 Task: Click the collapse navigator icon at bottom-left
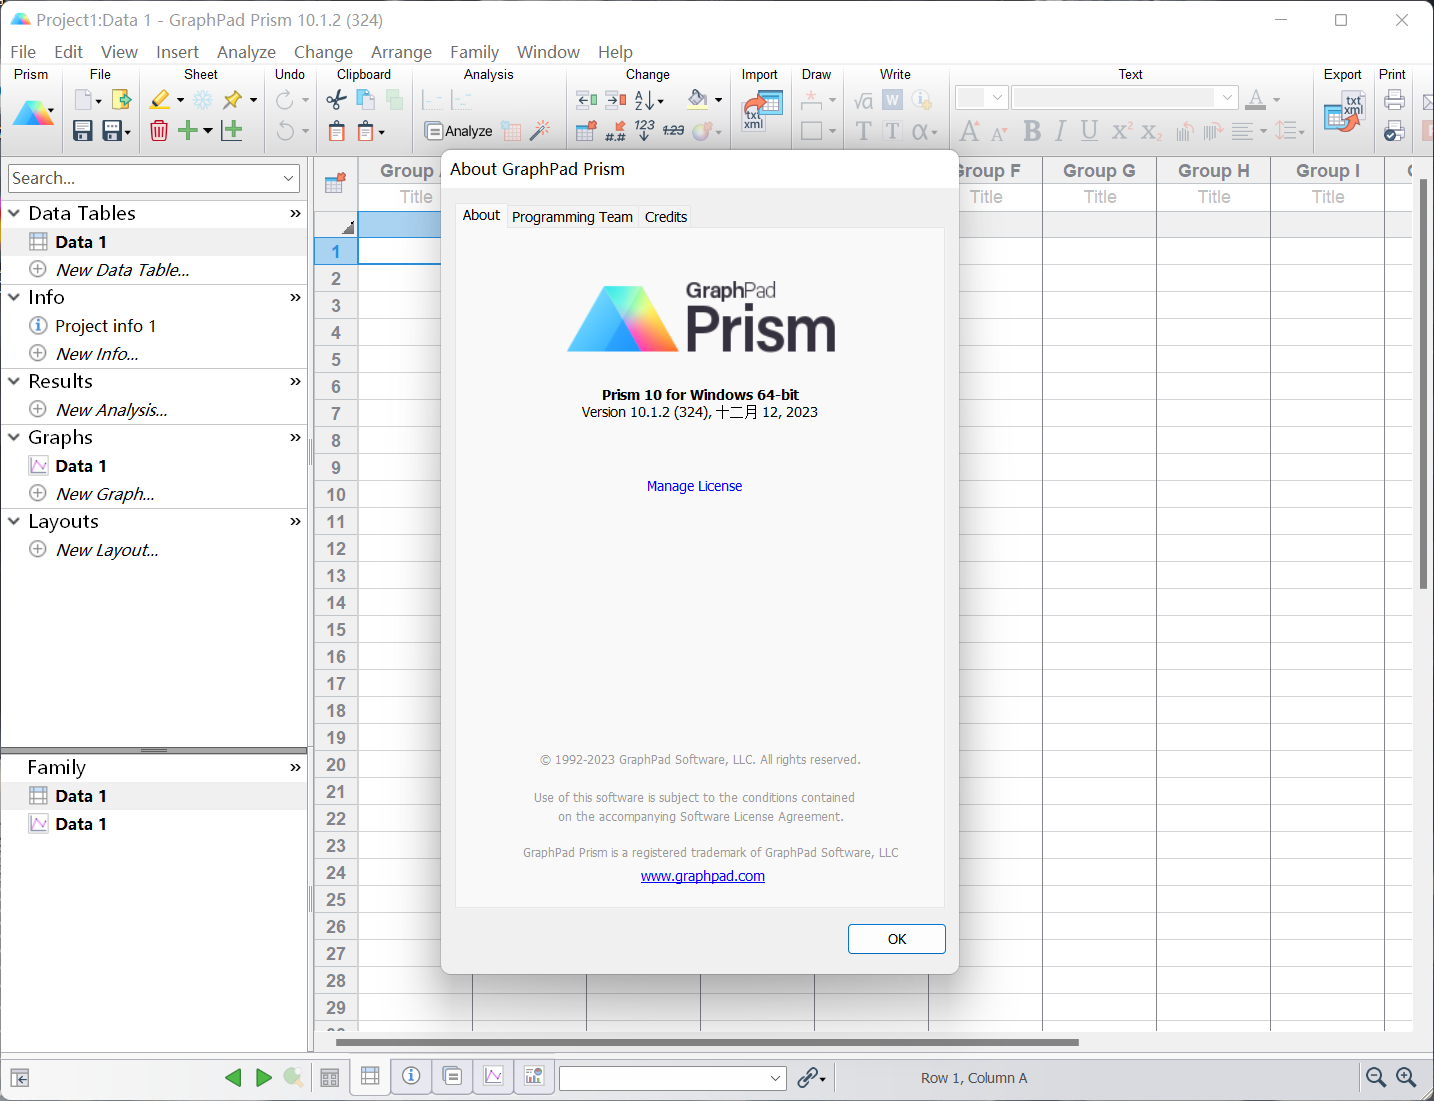tap(20, 1077)
